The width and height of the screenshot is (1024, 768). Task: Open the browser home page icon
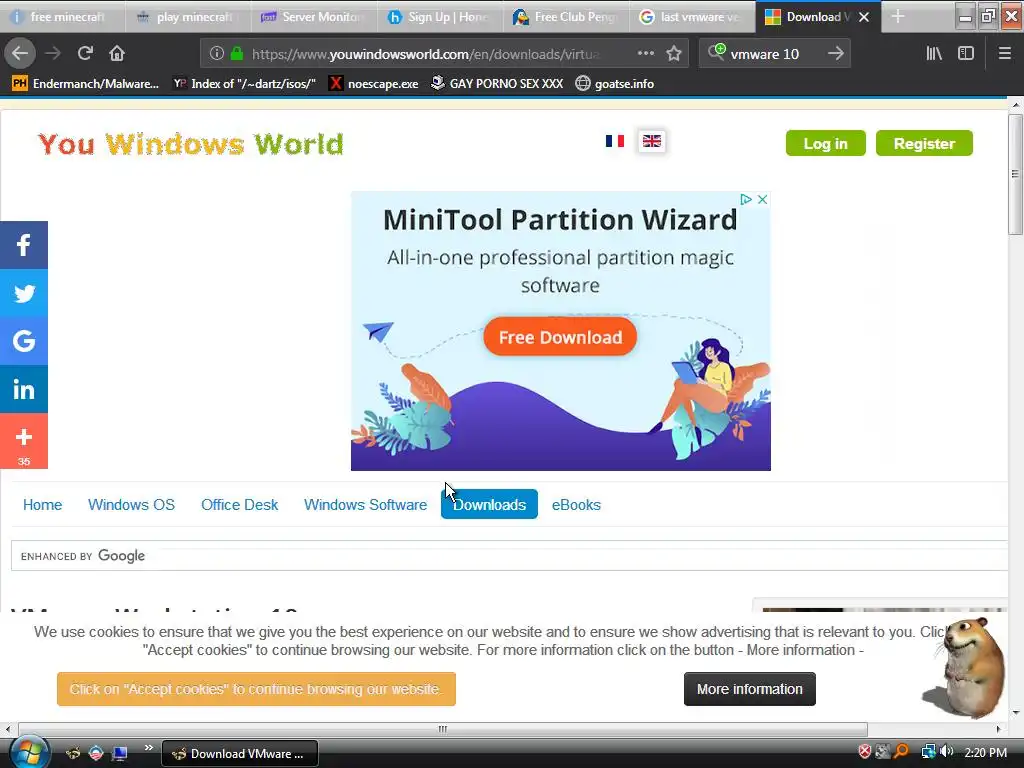[117, 54]
